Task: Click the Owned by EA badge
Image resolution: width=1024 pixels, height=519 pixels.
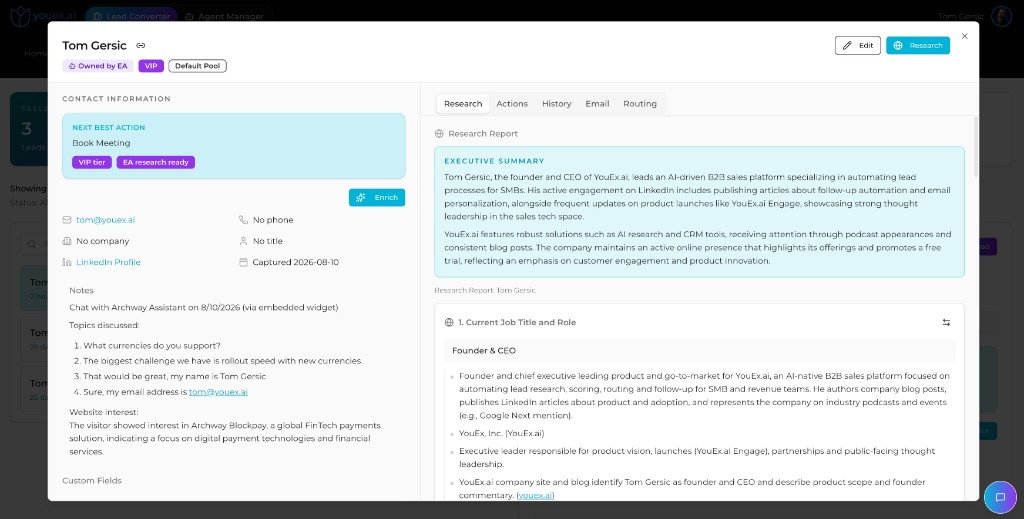Action: (98, 66)
